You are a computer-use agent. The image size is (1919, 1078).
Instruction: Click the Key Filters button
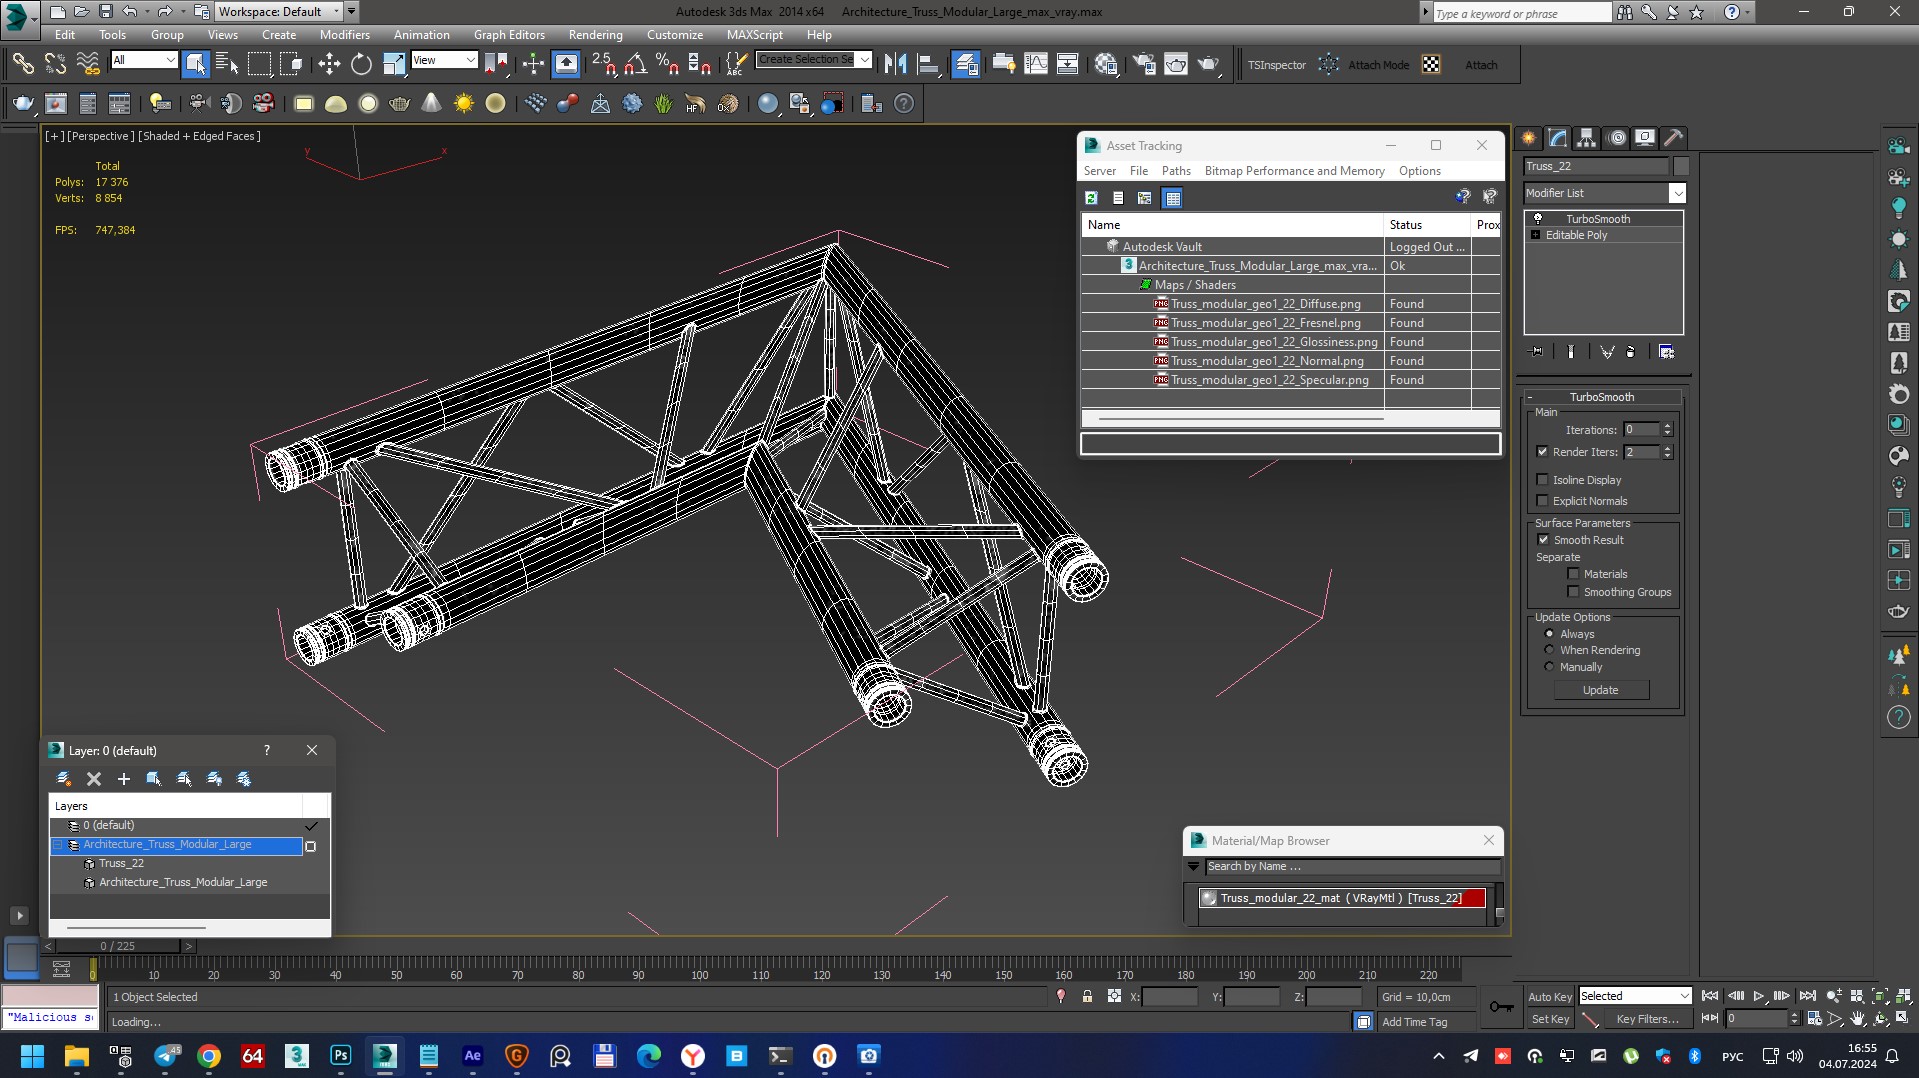(x=1646, y=1019)
